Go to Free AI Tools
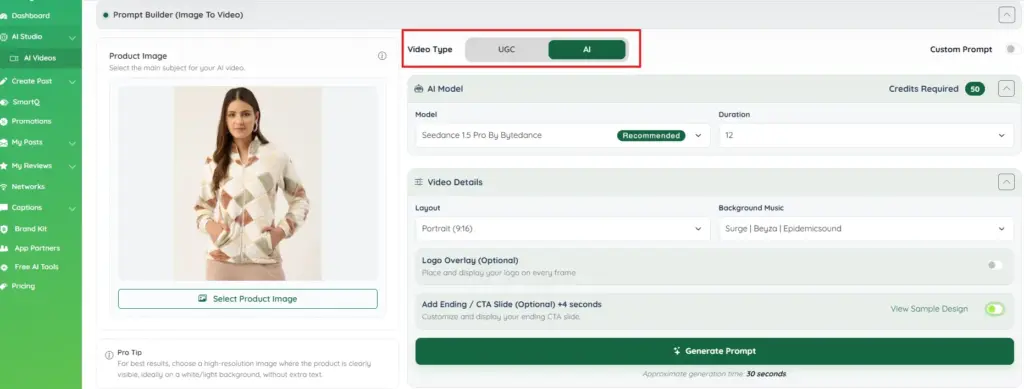This screenshot has height=389, width=1024. tap(37, 267)
